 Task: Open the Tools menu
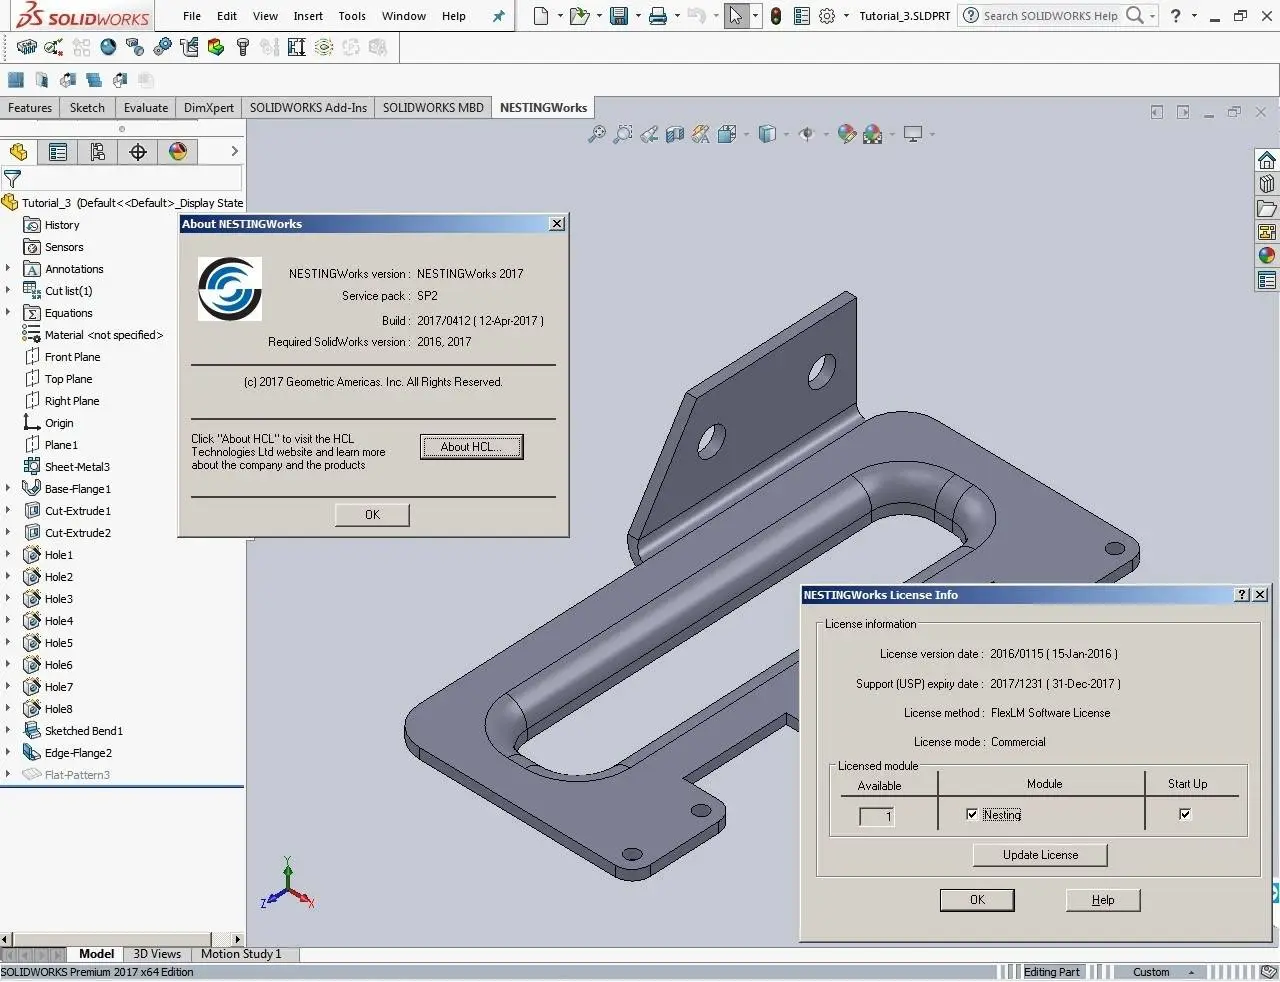click(x=352, y=16)
